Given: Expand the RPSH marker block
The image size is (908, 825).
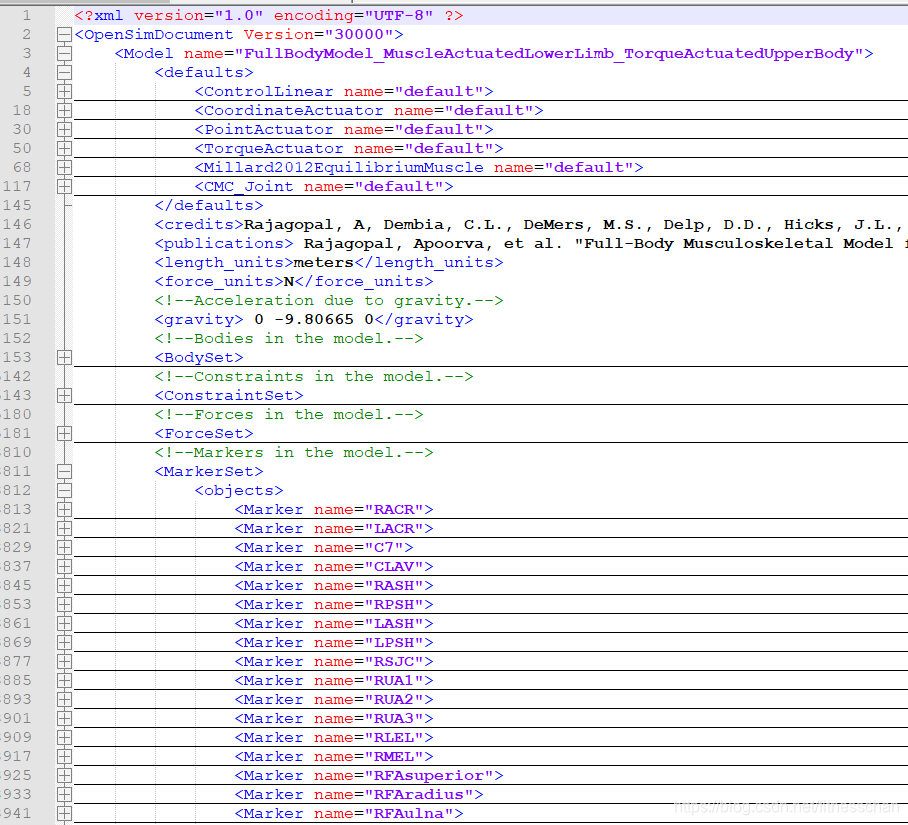Looking at the screenshot, I should tap(64, 604).
